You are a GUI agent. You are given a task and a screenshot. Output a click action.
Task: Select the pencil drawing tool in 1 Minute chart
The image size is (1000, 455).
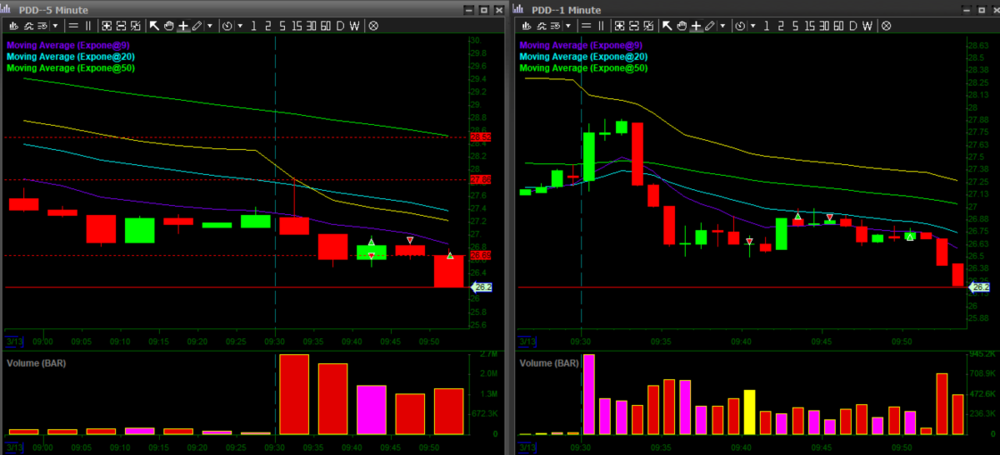click(707, 25)
